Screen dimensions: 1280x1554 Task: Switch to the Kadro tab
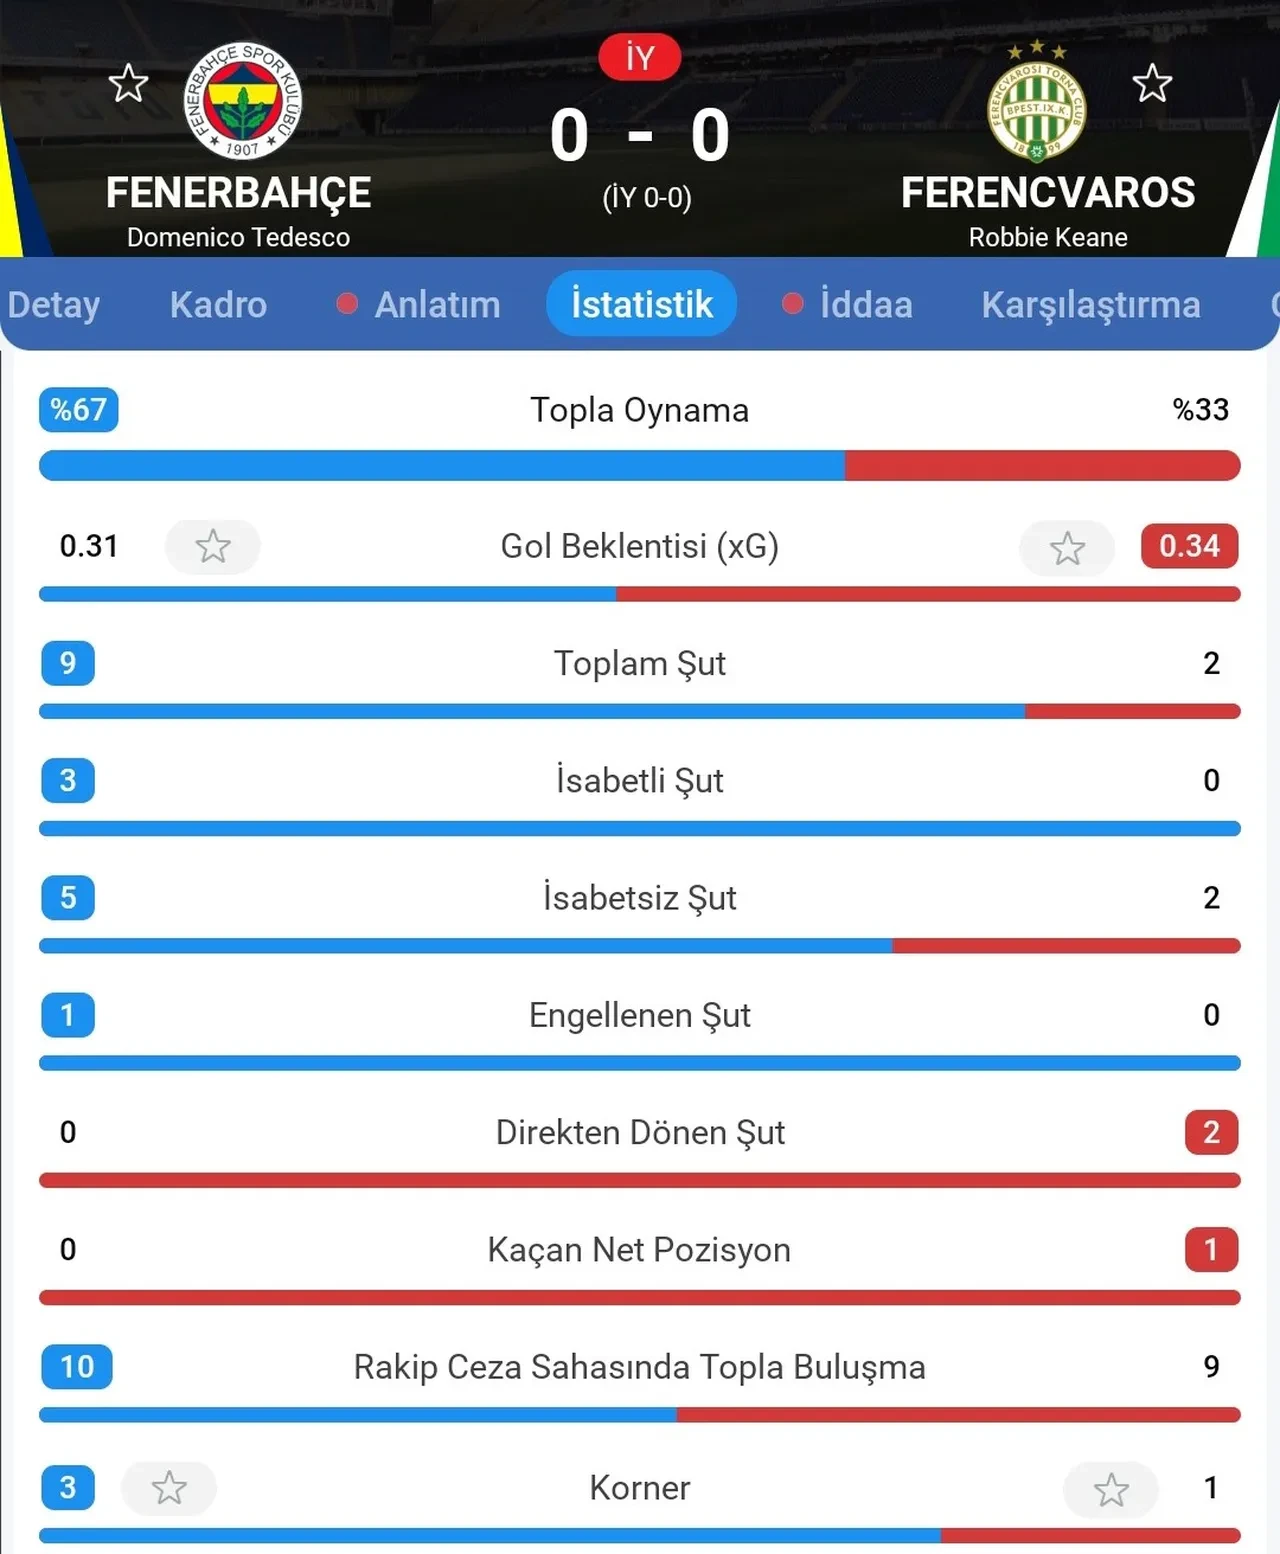click(x=217, y=305)
